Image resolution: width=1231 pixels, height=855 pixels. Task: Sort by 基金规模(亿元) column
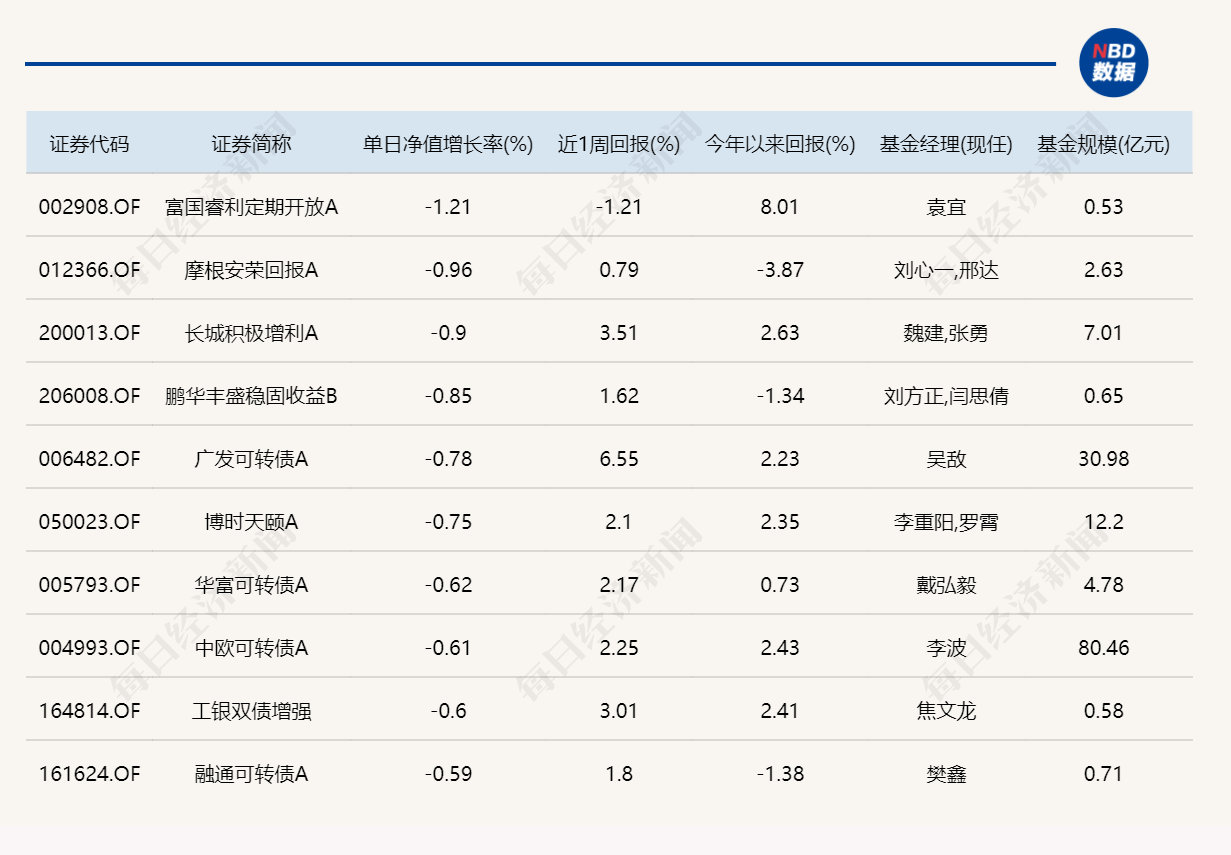(1105, 144)
